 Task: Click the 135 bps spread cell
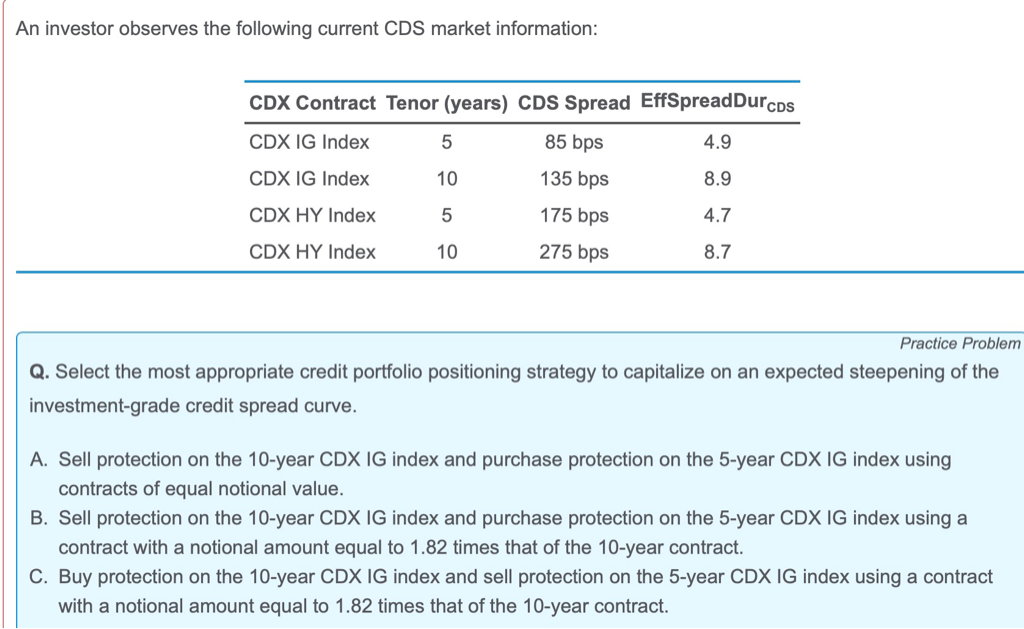coord(574,179)
